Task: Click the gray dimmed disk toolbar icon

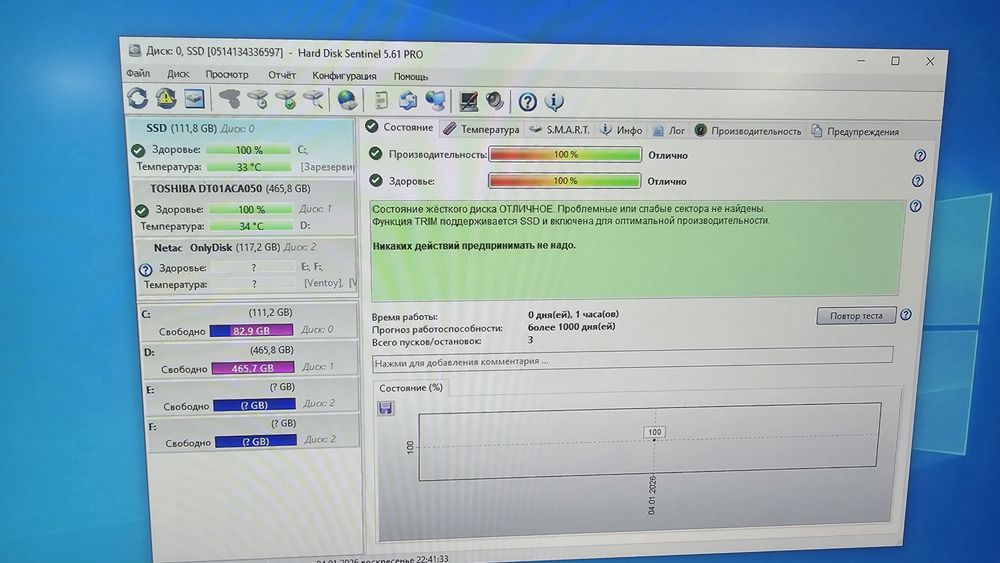Action: (x=230, y=99)
